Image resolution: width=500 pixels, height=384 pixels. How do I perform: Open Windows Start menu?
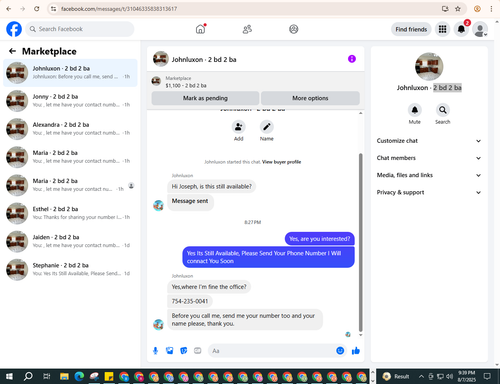[9, 377]
